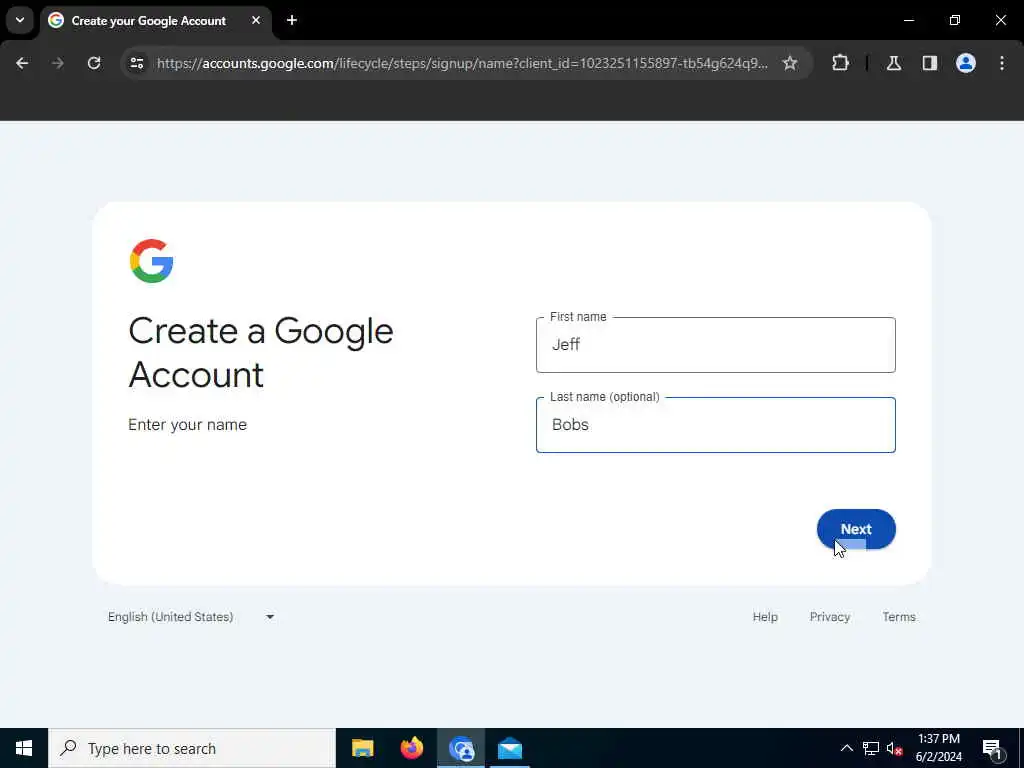Open the muted volume tray icon
Image resolution: width=1024 pixels, height=768 pixels.
coord(894,748)
